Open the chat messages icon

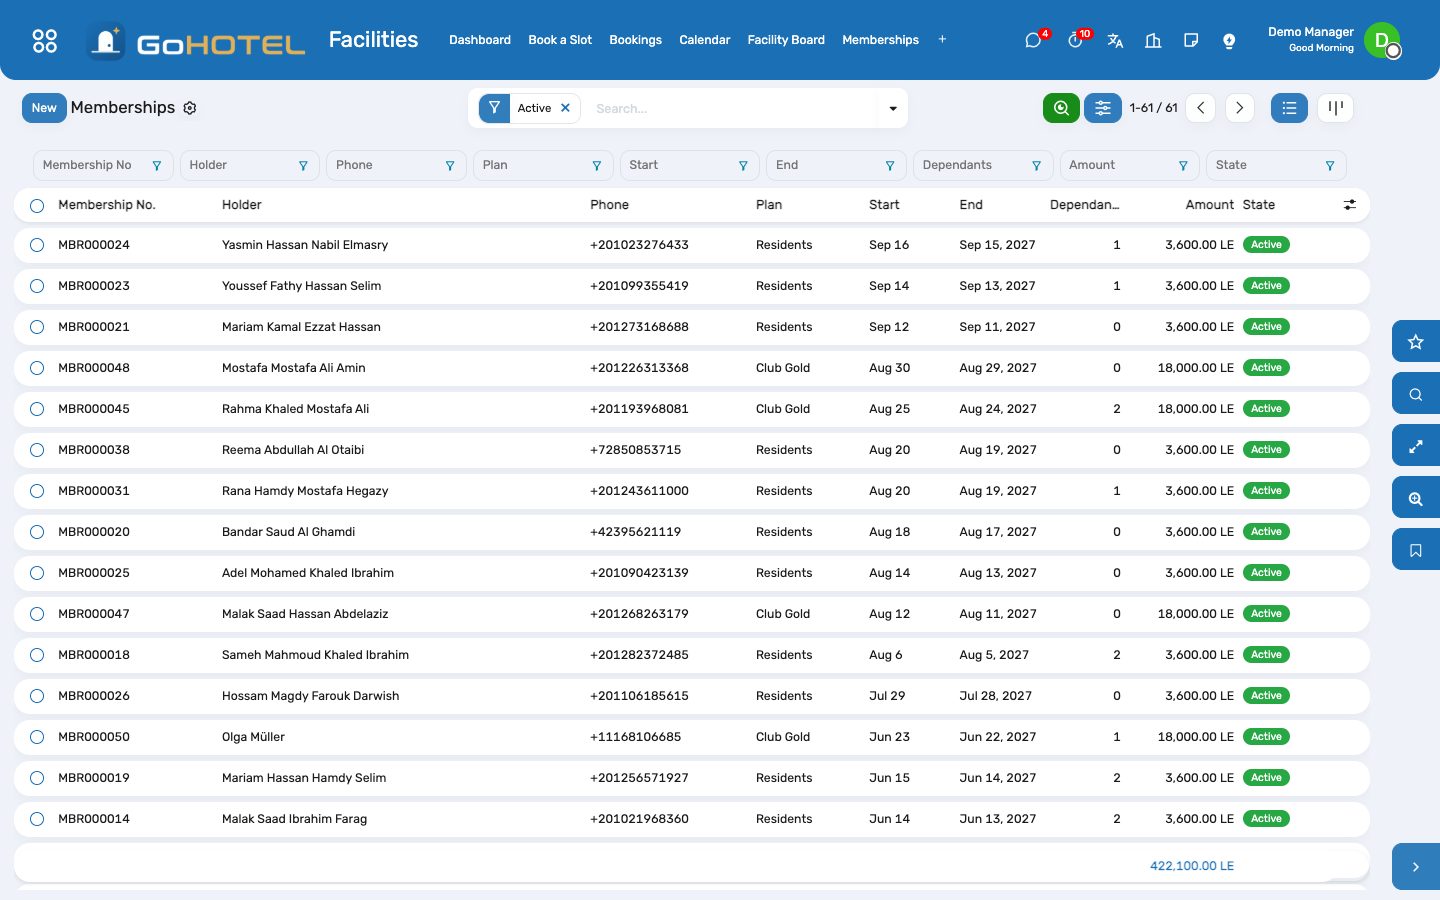click(1033, 40)
